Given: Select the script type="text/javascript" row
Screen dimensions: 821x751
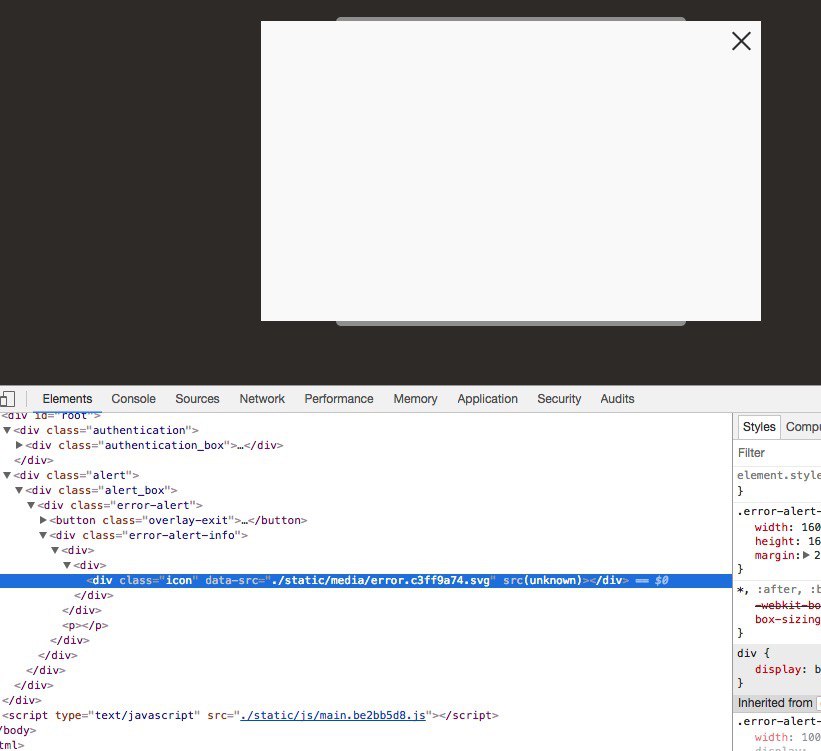Looking at the screenshot, I should pos(250,715).
